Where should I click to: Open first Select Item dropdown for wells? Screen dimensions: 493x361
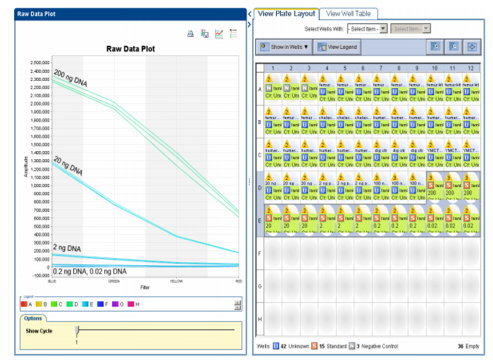pyautogui.click(x=367, y=29)
